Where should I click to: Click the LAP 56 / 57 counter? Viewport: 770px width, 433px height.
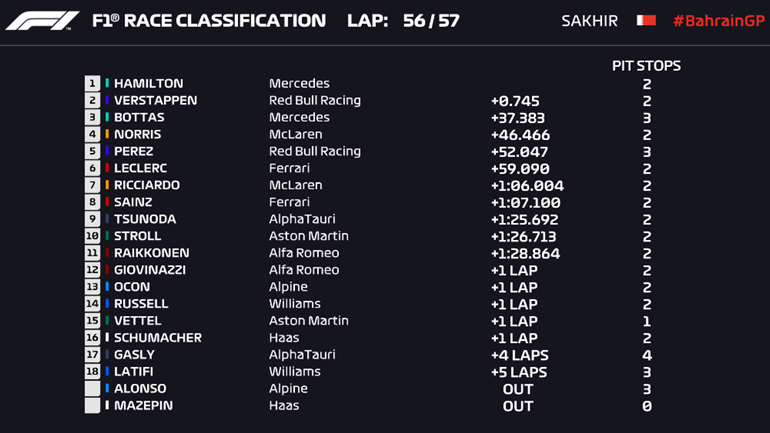[x=403, y=21]
